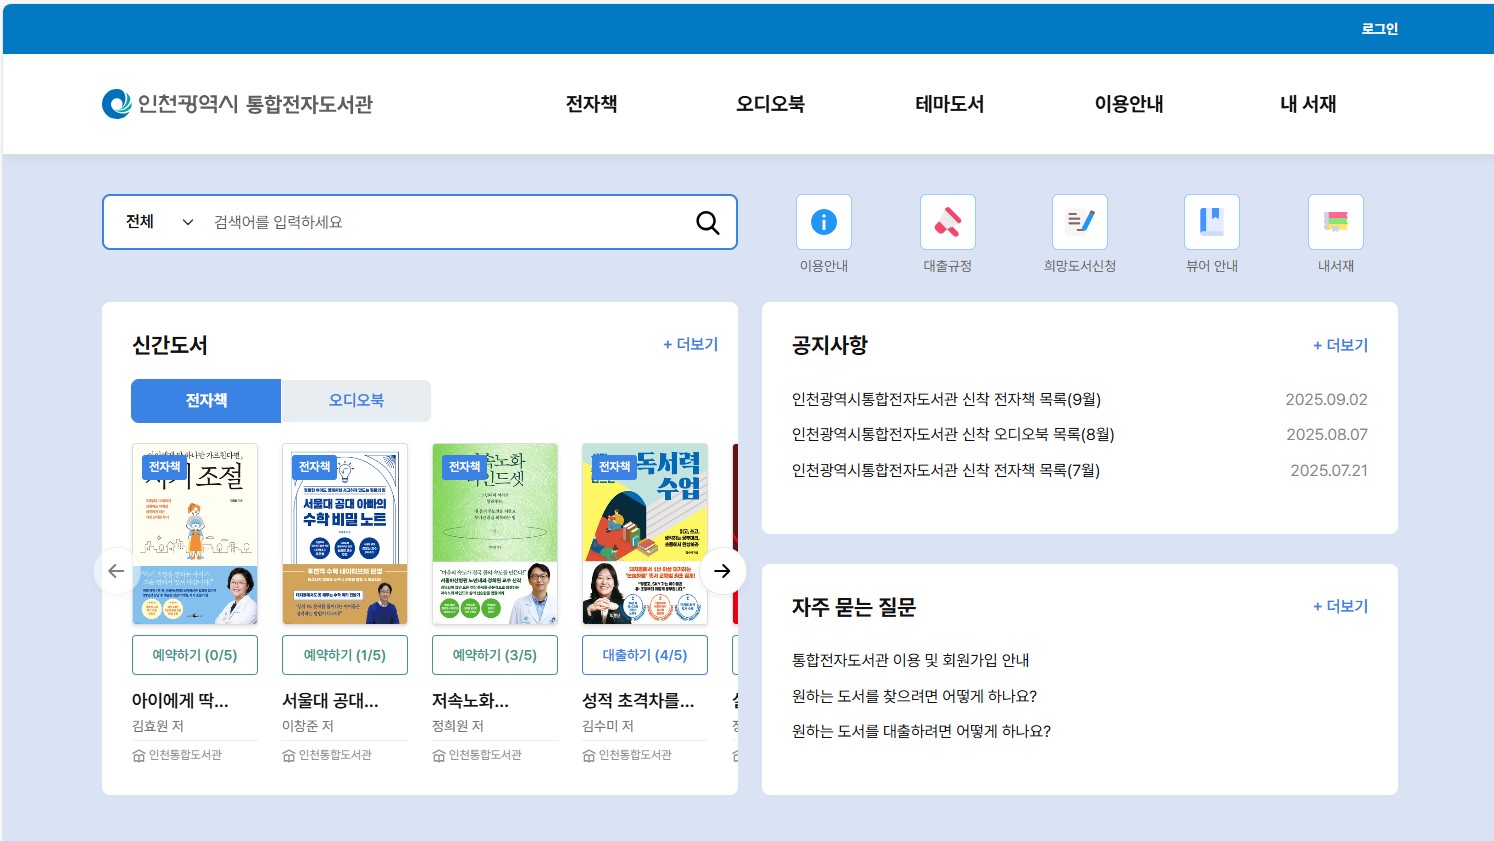Image resolution: width=1494 pixels, height=841 pixels.
Task: Open the 로그인 link
Action: 1379,28
